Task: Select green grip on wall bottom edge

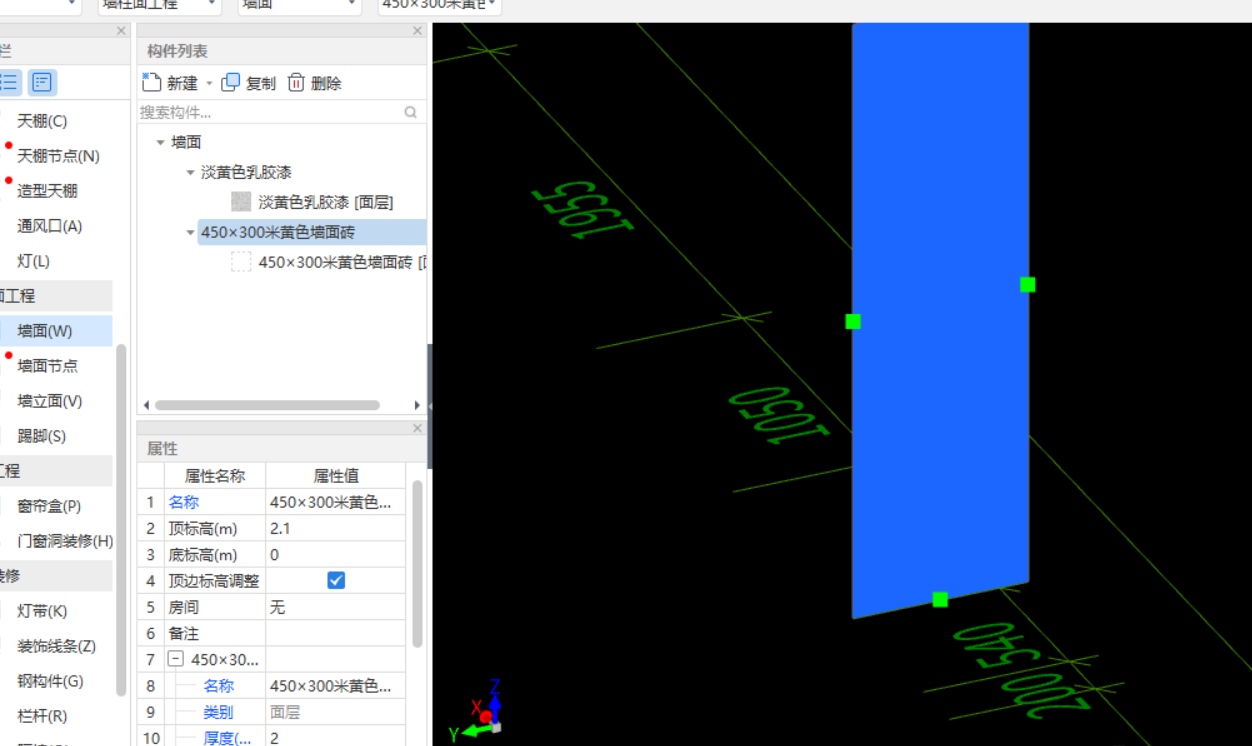Action: tap(940, 599)
